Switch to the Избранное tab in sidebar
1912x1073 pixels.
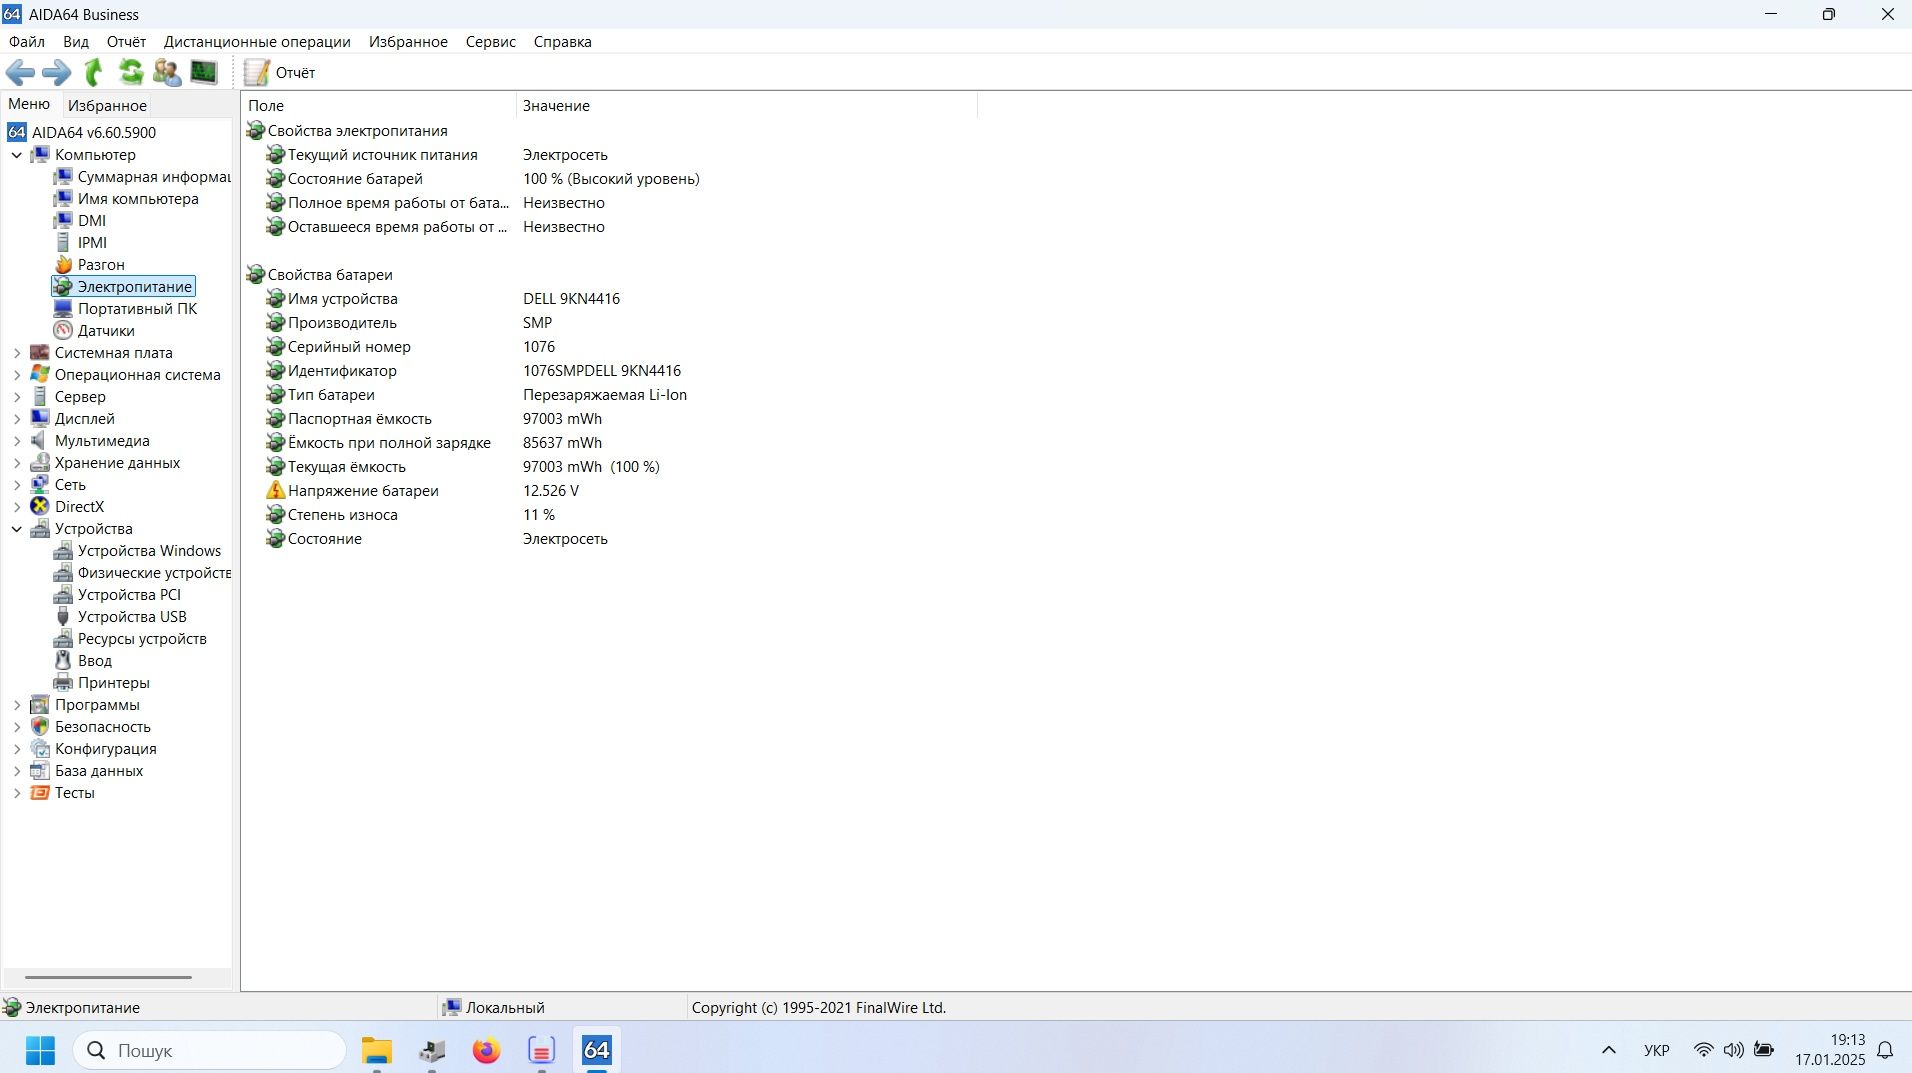(x=107, y=105)
